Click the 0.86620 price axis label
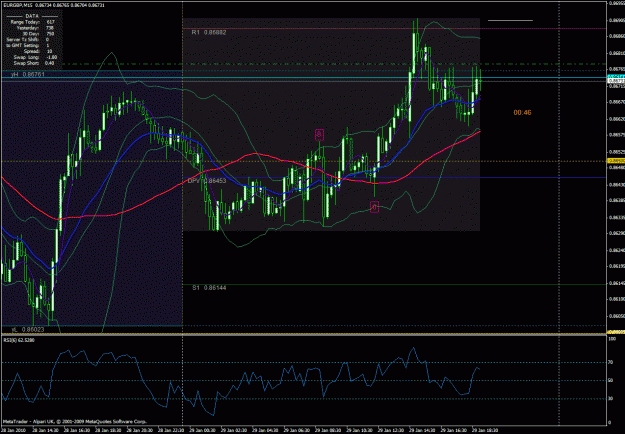Viewport: 625px width, 434px height. (x=617, y=119)
